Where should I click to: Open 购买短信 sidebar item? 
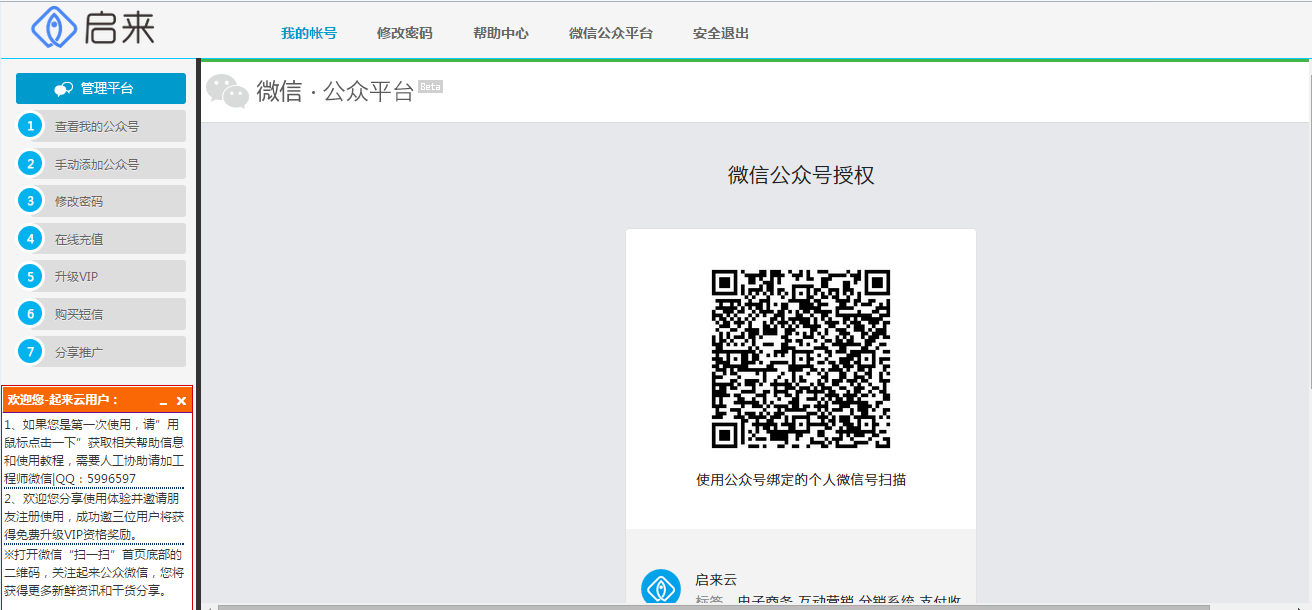click(101, 314)
